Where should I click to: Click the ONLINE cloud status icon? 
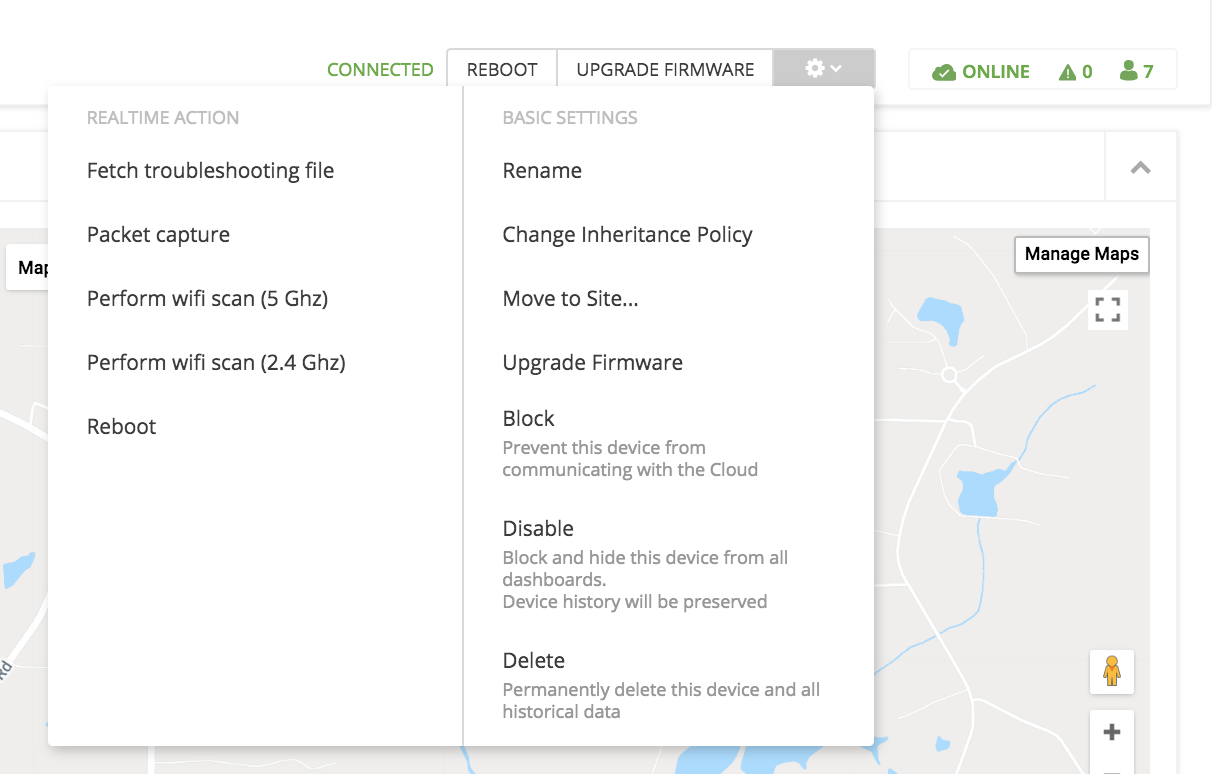(x=944, y=72)
